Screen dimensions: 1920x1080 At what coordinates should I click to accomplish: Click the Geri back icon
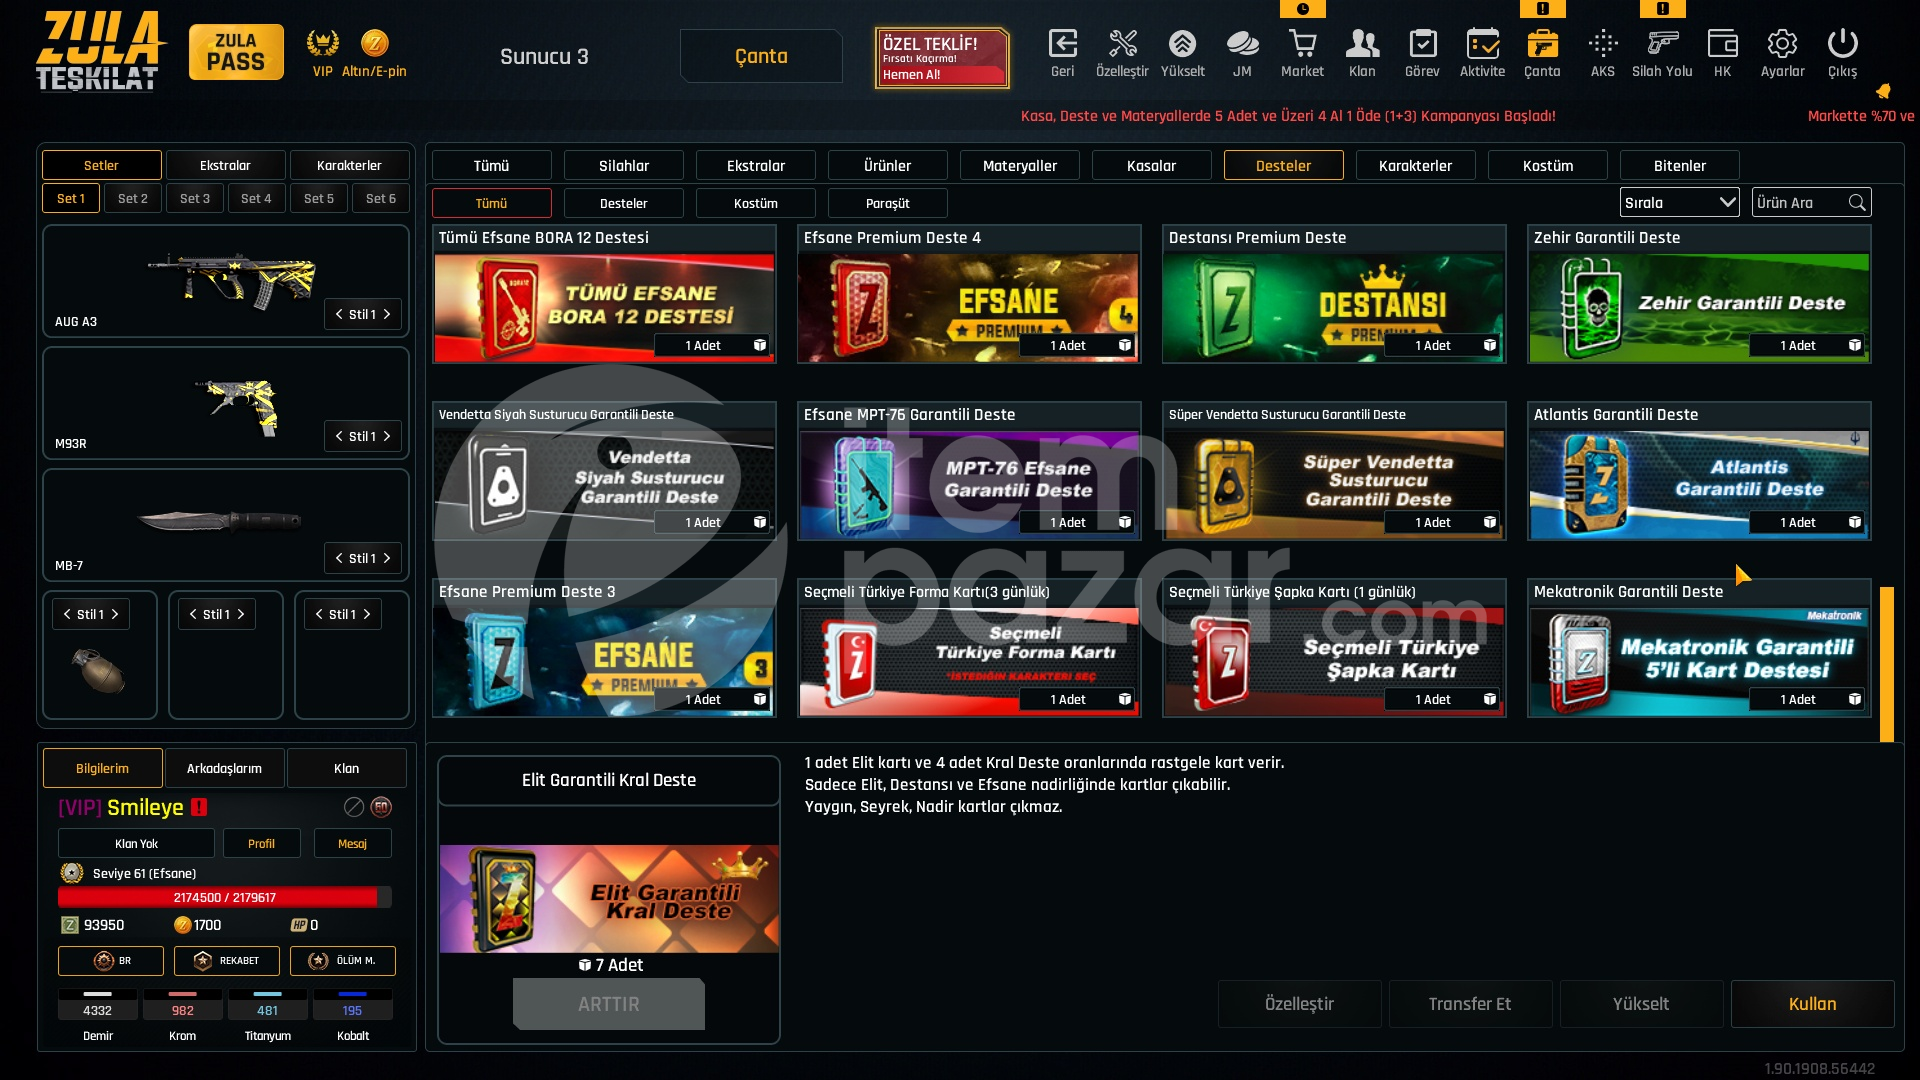tap(1062, 44)
